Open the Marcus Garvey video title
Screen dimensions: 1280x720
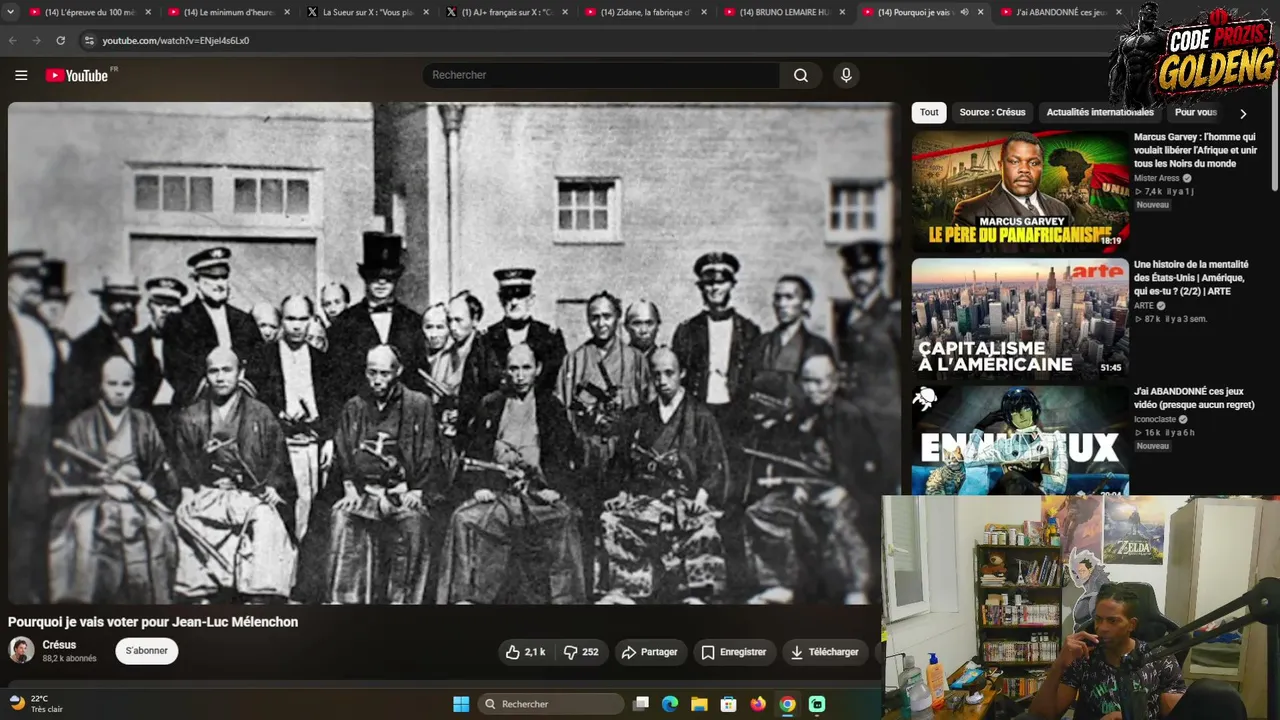click(x=1196, y=150)
